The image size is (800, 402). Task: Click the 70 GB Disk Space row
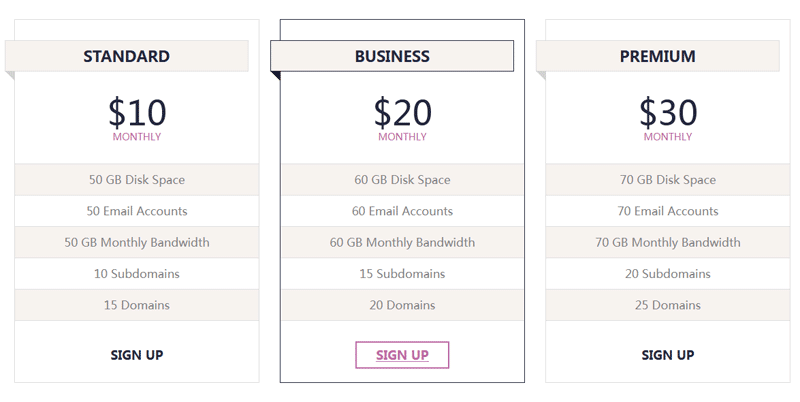[x=667, y=180]
